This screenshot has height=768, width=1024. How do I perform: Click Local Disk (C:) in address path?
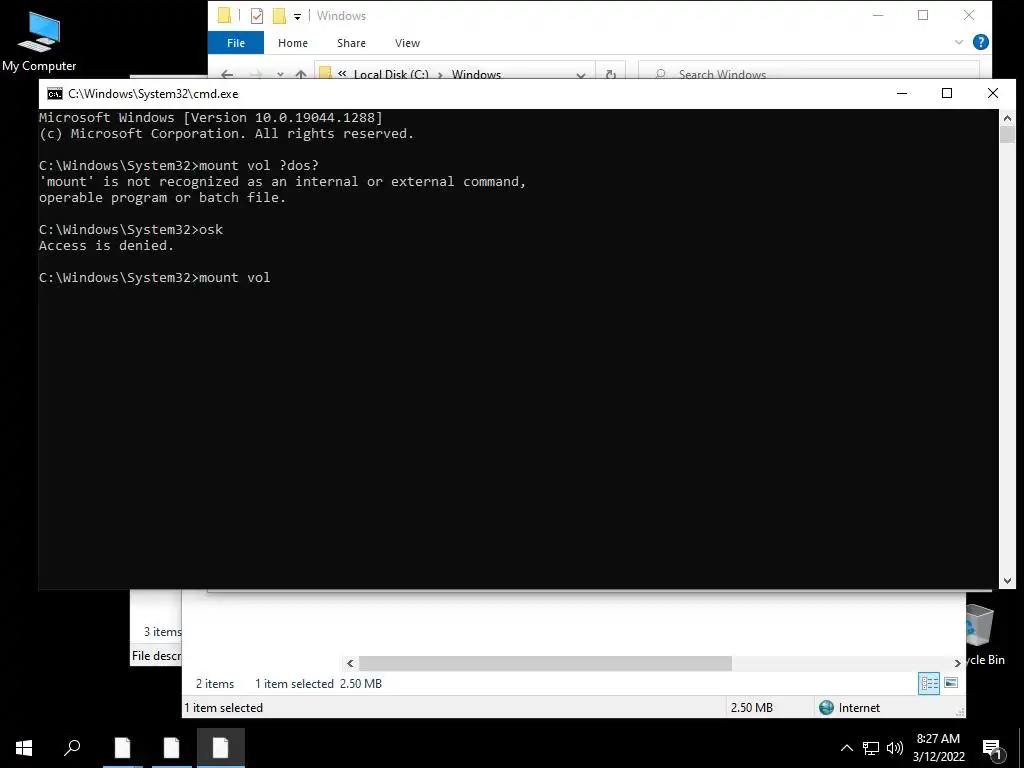coord(391,74)
